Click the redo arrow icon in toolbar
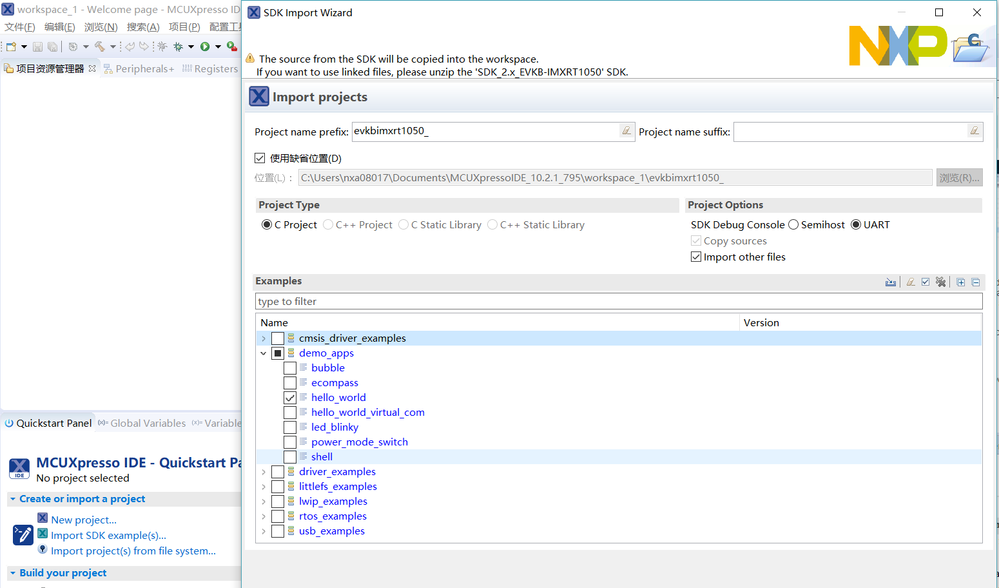 click(x=144, y=47)
